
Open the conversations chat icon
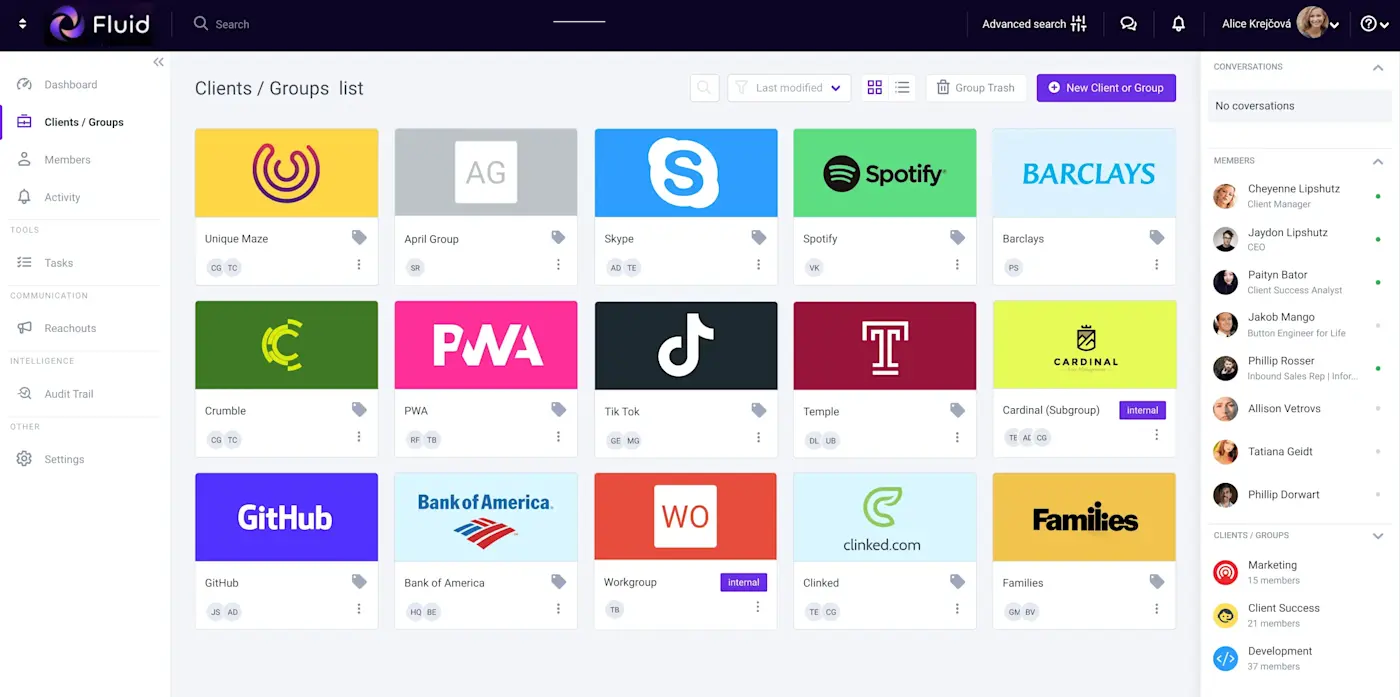coord(1128,24)
